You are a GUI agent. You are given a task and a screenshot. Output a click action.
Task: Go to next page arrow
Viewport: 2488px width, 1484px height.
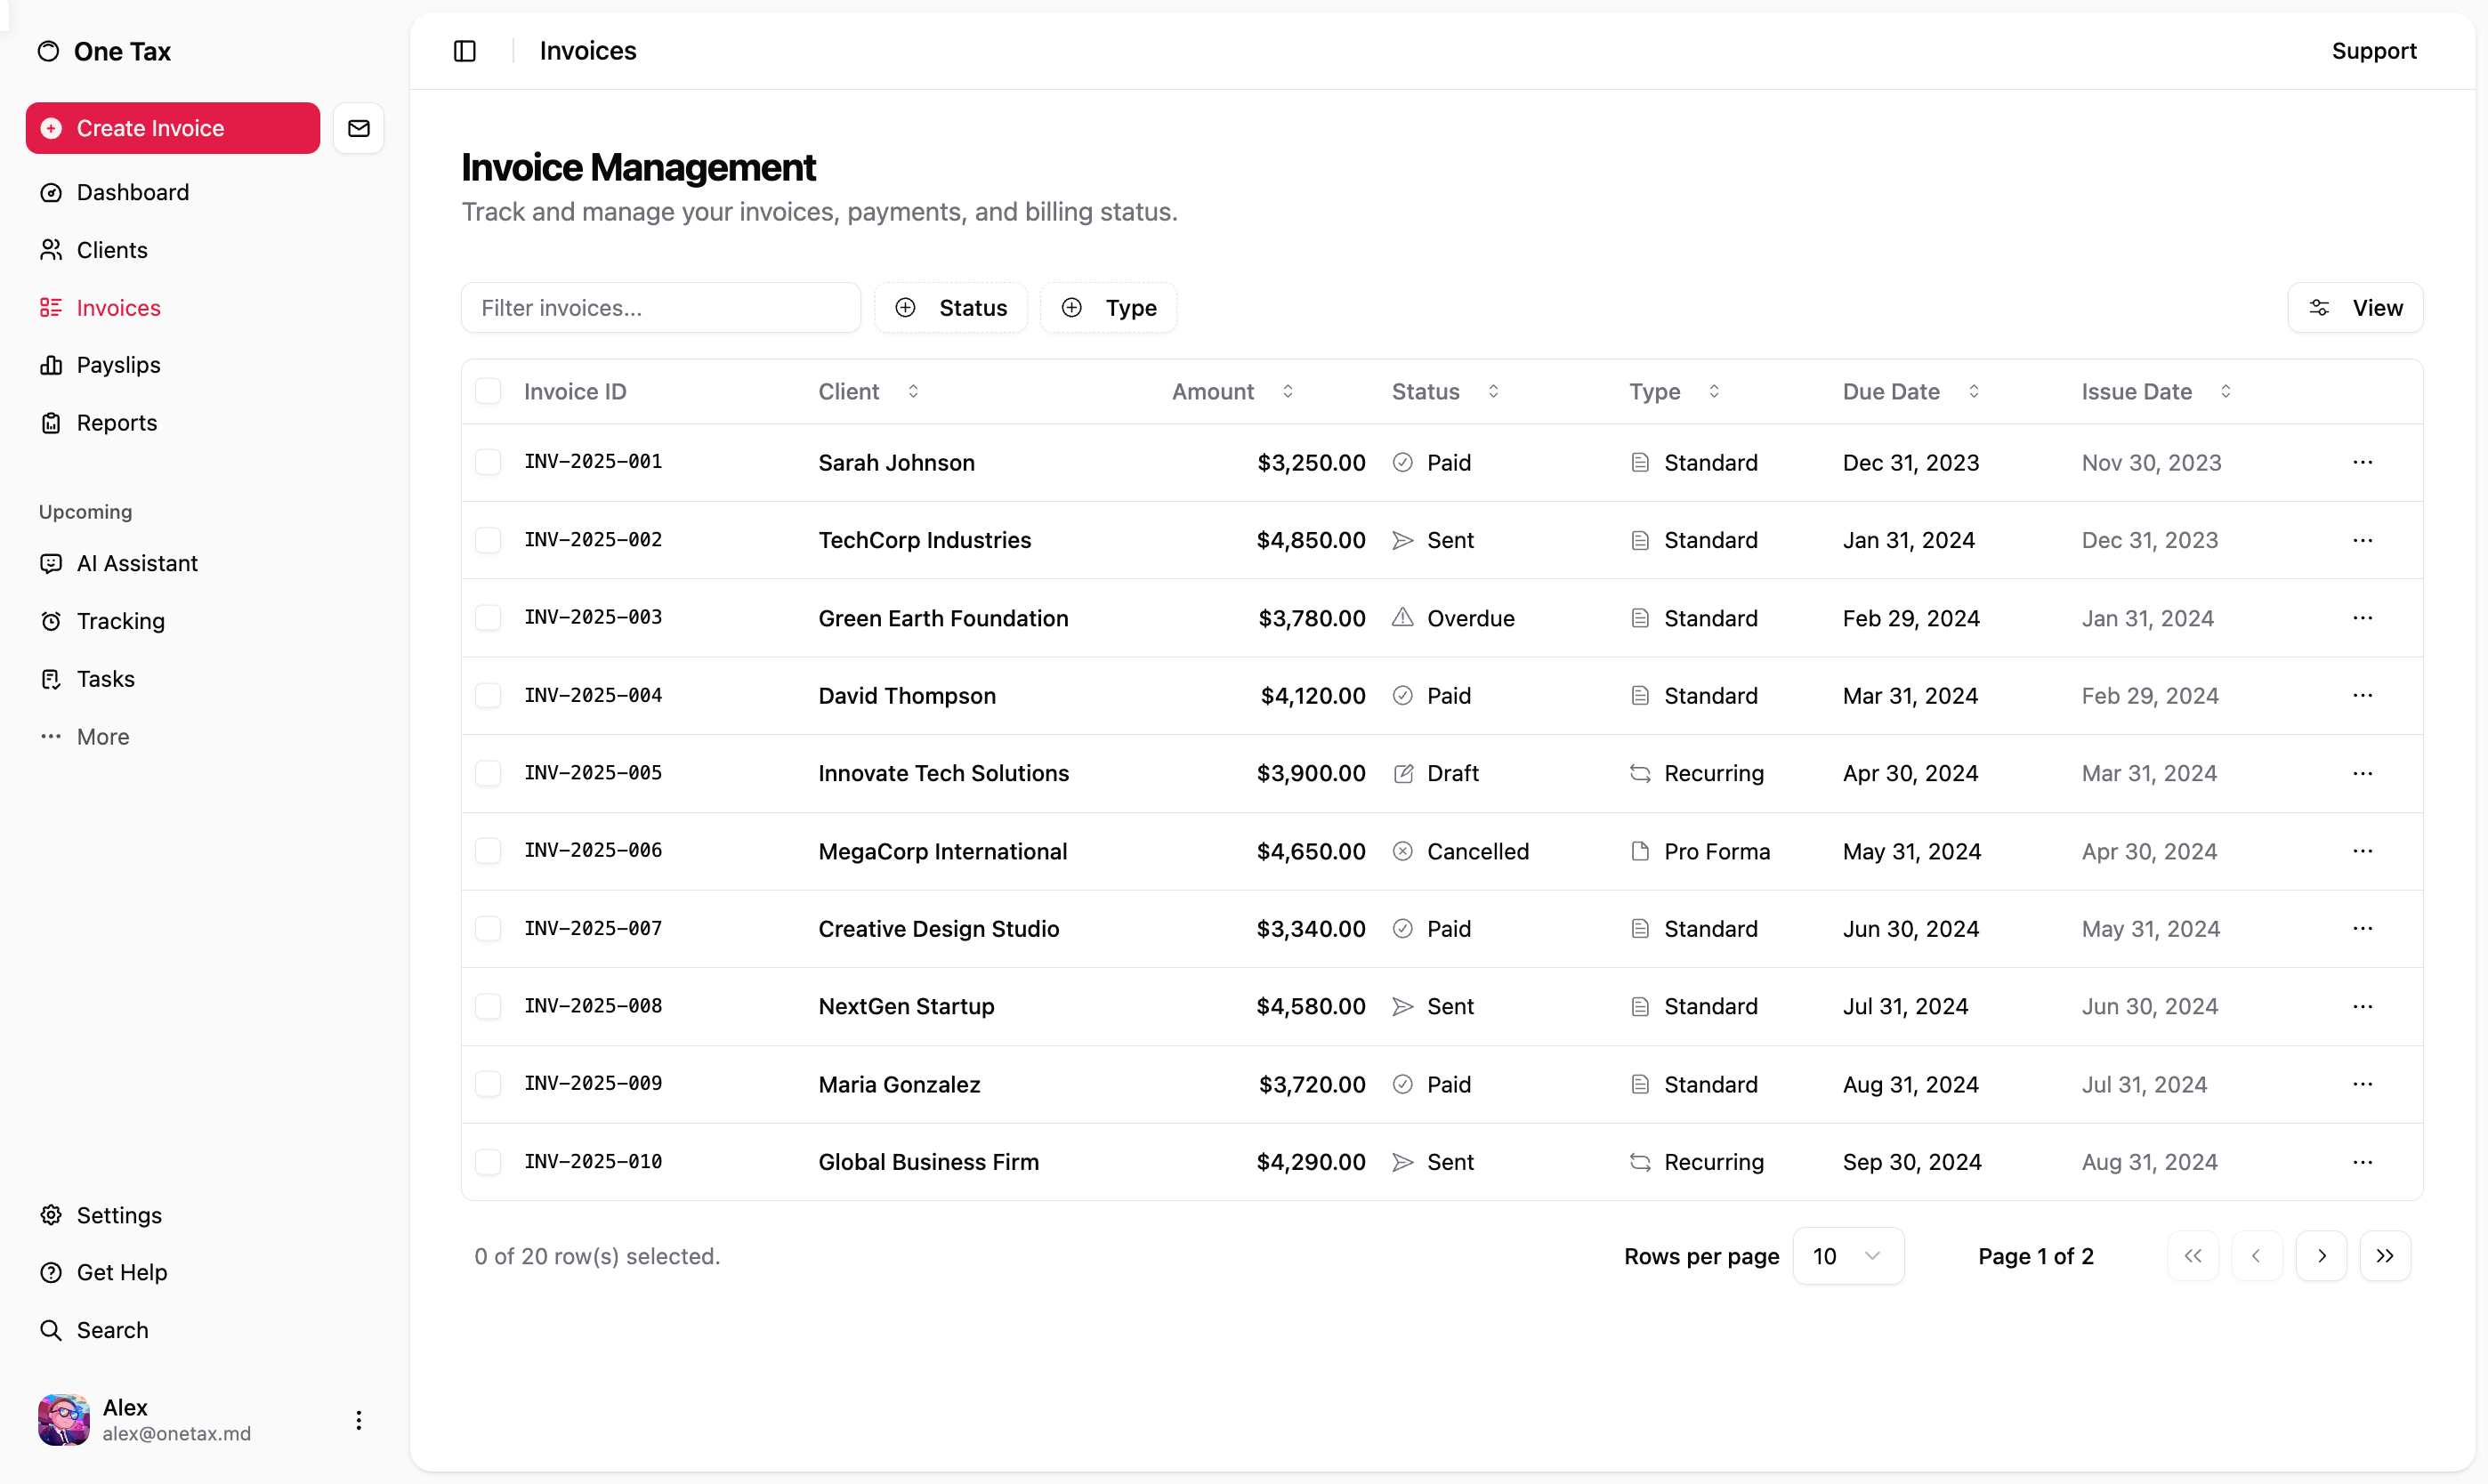(x=2321, y=1256)
